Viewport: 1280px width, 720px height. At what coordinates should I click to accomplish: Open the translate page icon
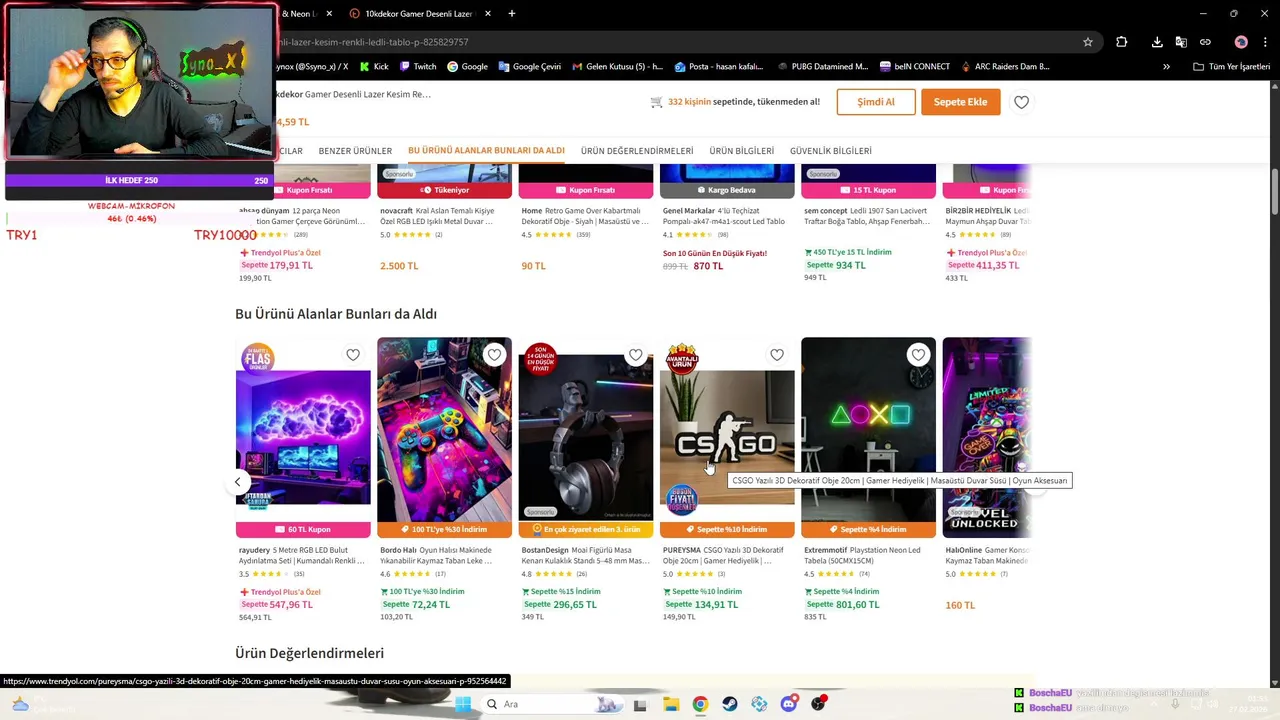click(x=1181, y=42)
